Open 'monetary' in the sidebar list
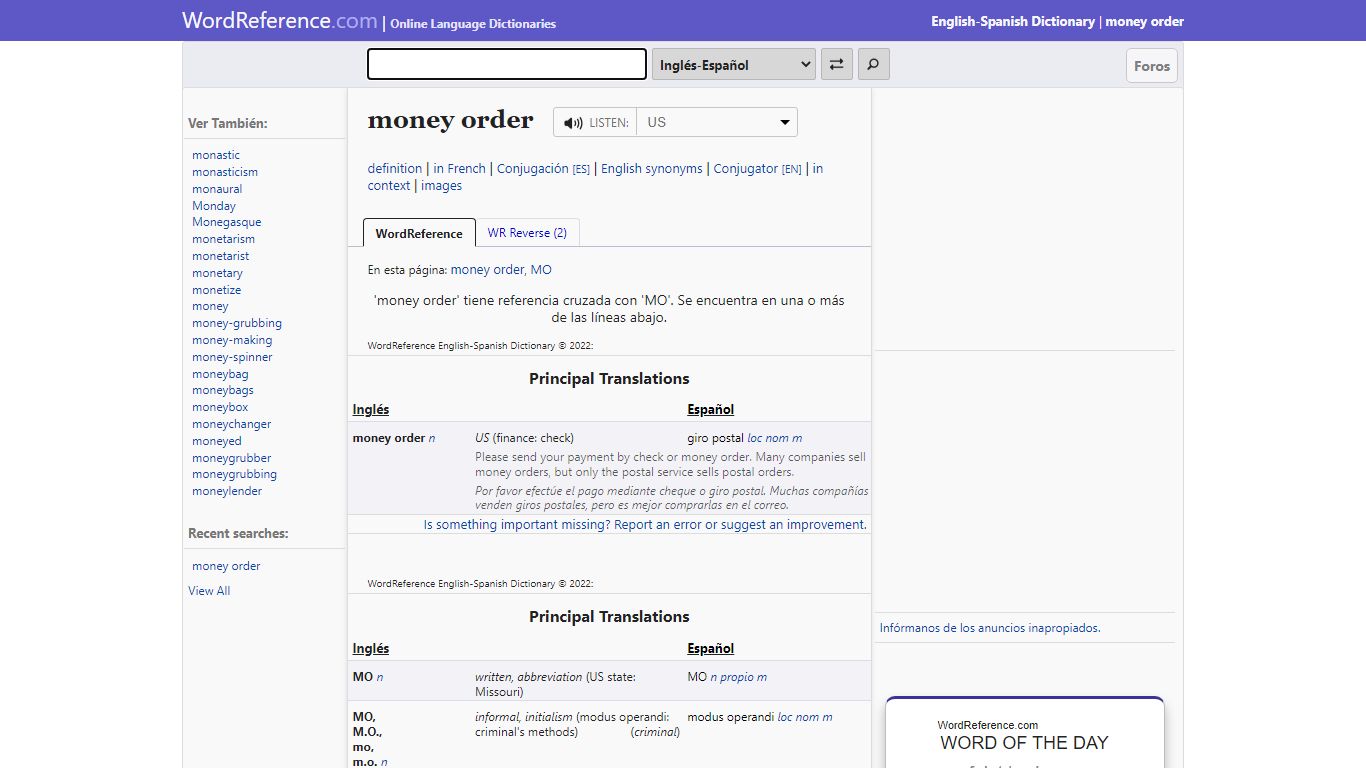Image resolution: width=1366 pixels, height=768 pixels. 217,273
